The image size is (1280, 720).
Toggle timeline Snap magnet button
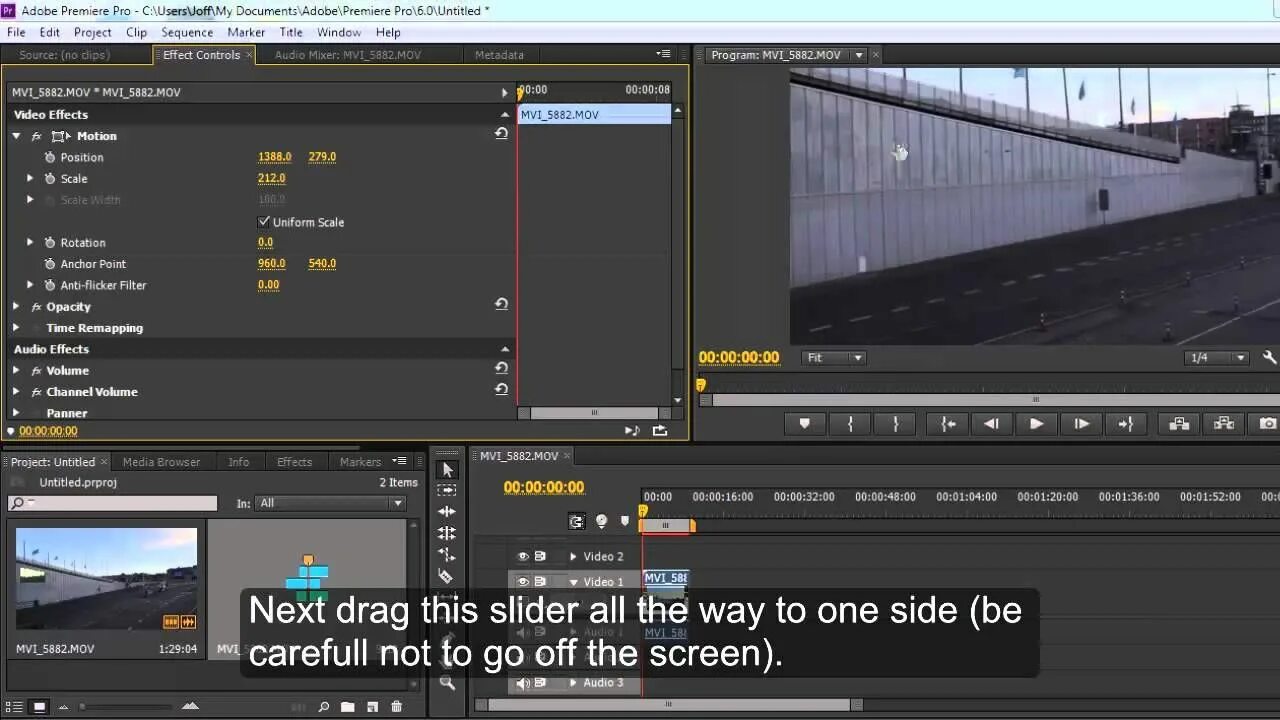click(577, 521)
